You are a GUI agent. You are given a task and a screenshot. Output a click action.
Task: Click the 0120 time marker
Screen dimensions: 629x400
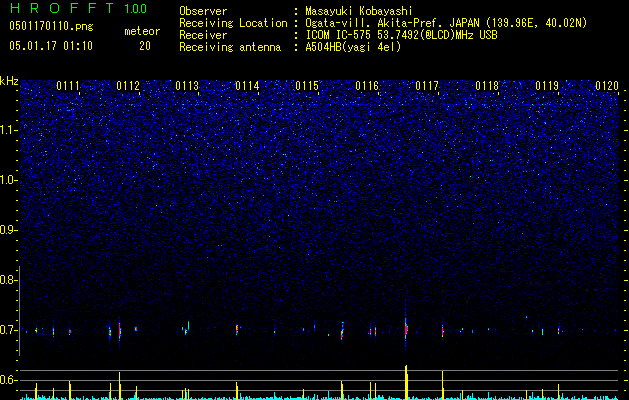[607, 86]
